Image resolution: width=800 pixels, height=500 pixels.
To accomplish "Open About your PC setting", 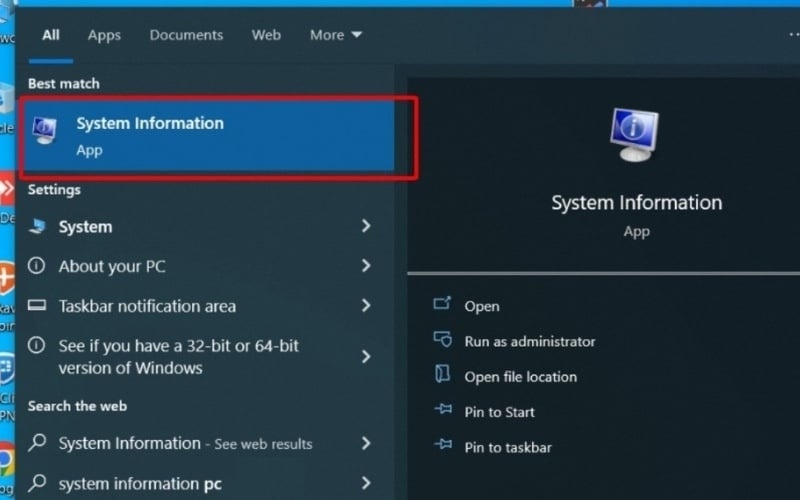I will 204,266.
